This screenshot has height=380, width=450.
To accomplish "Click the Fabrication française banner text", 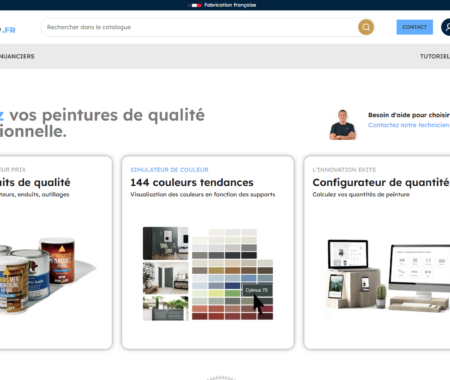I will coord(230,5).
